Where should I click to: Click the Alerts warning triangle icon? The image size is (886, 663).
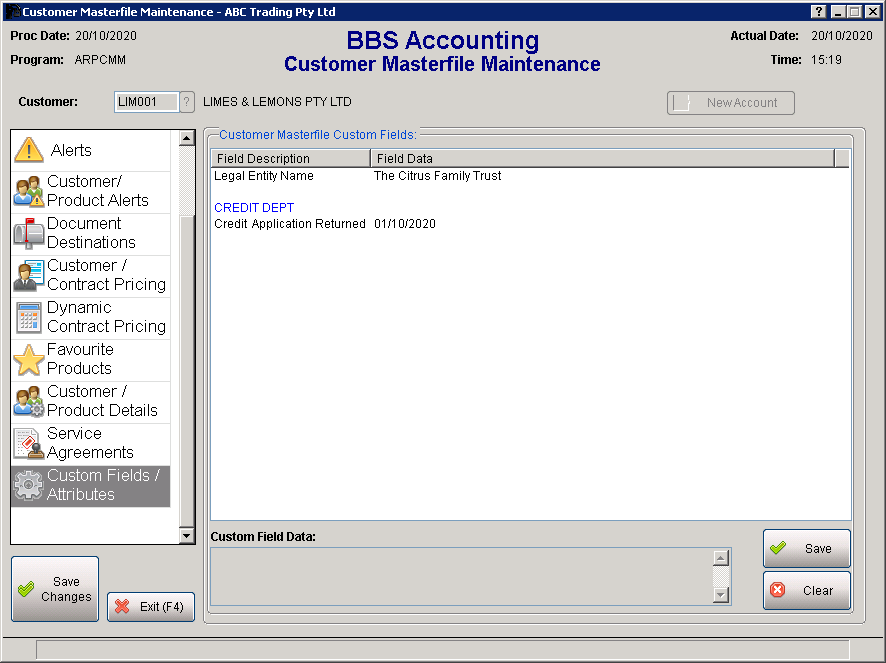[29, 150]
